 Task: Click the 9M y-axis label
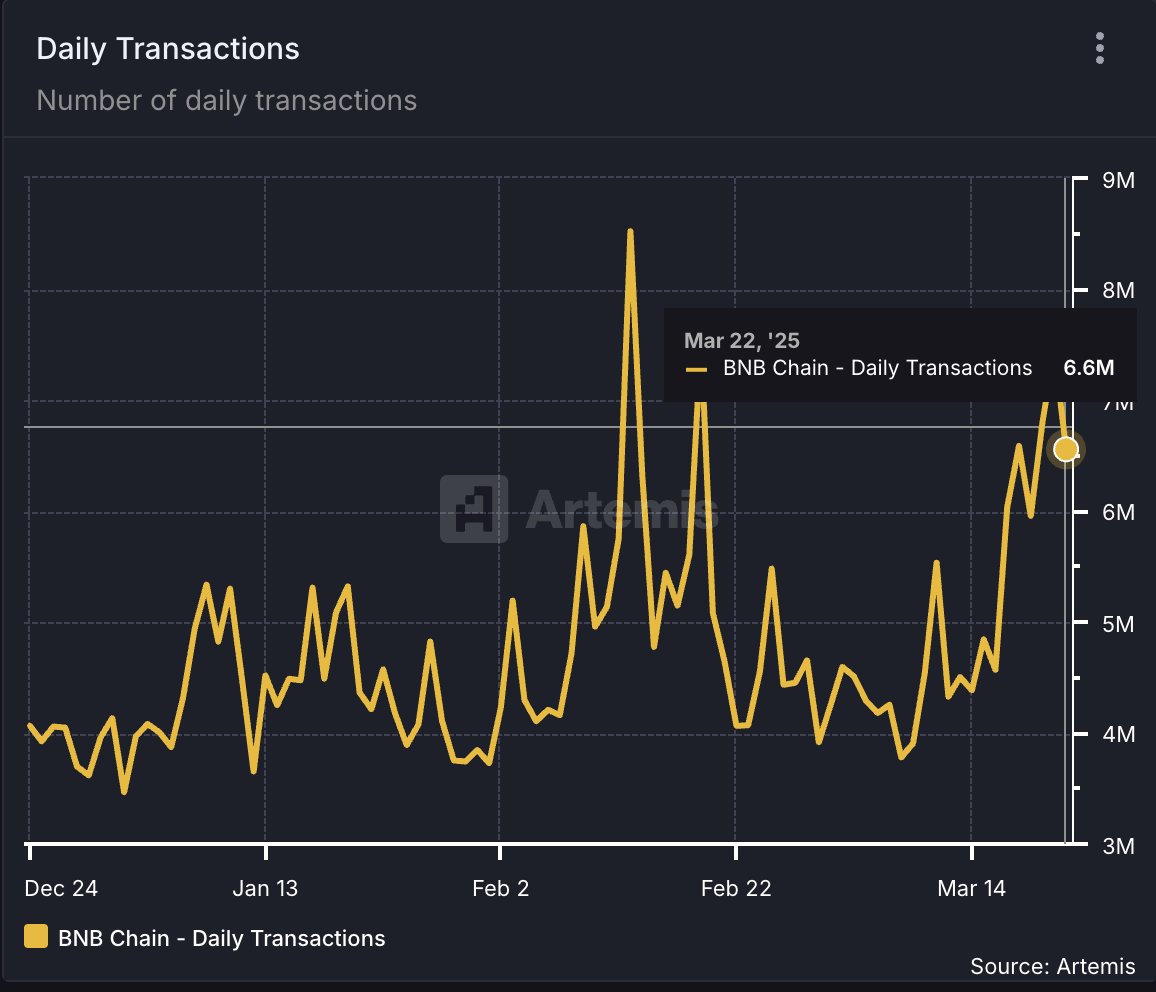(x=1118, y=181)
